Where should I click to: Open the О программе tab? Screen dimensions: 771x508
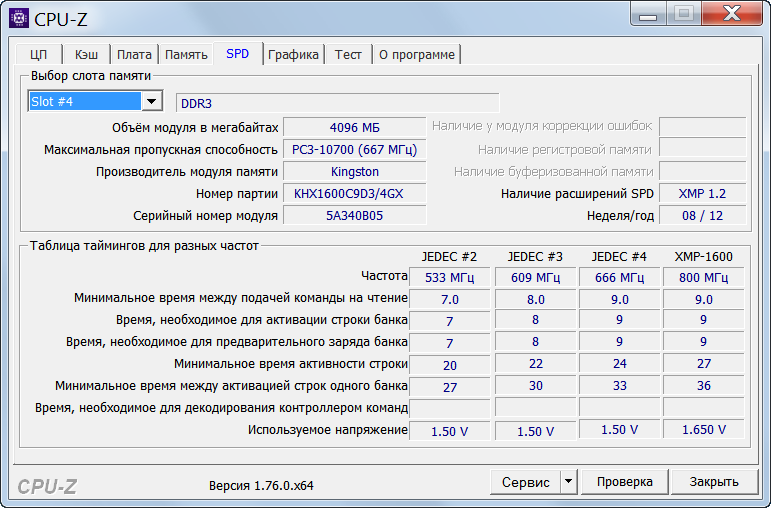point(416,54)
